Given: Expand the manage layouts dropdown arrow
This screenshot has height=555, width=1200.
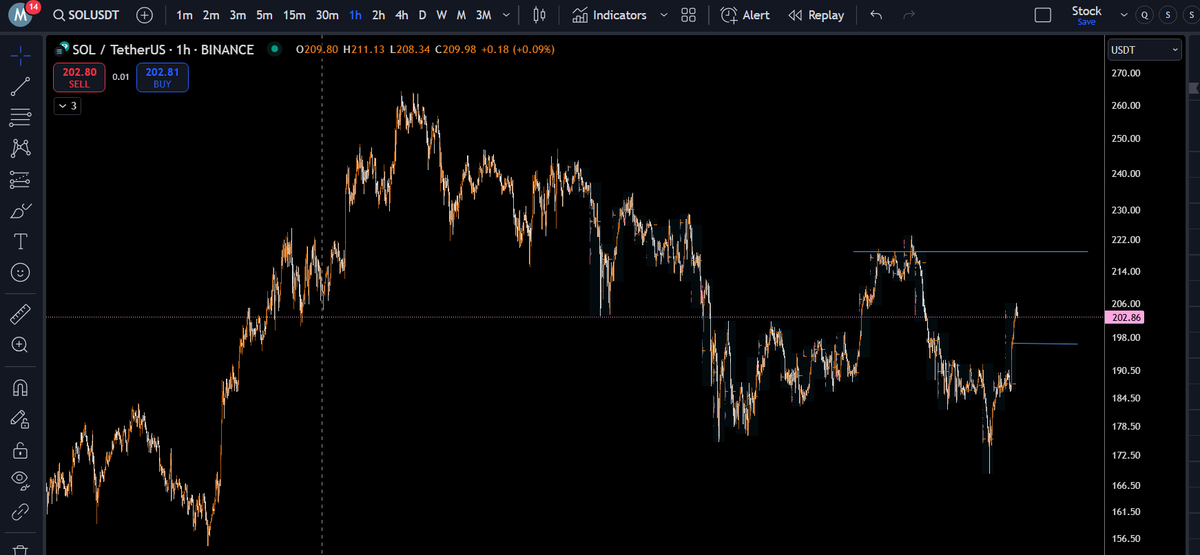Looking at the screenshot, I should 1123,16.
